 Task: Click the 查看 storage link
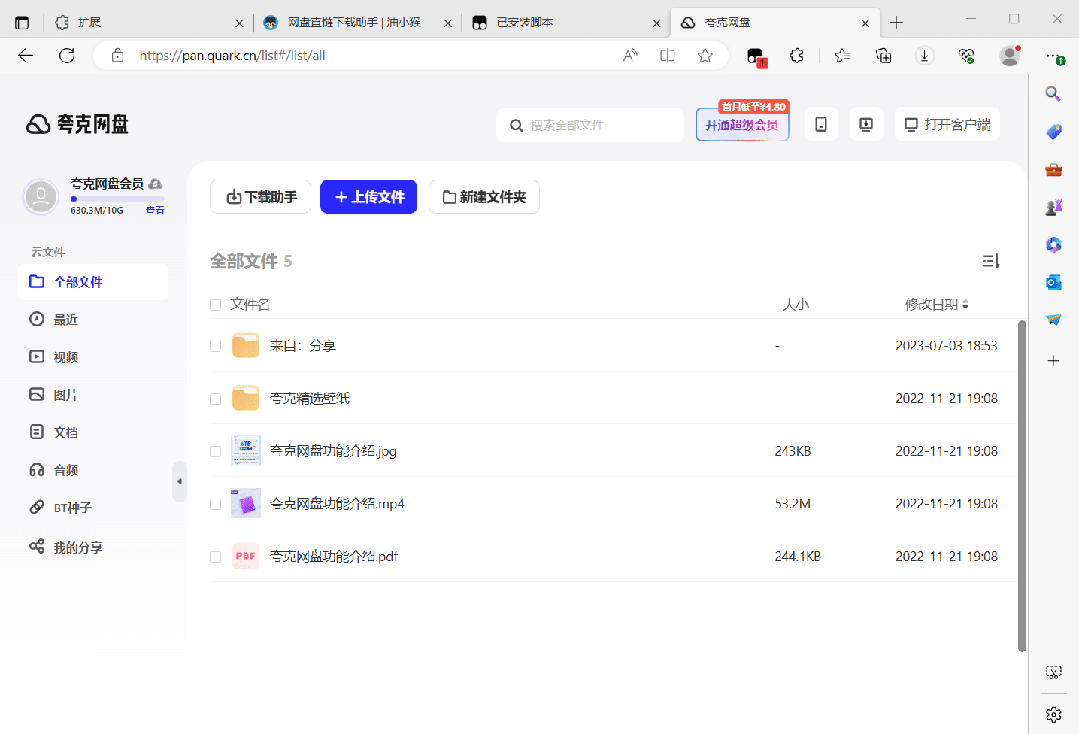(155, 210)
